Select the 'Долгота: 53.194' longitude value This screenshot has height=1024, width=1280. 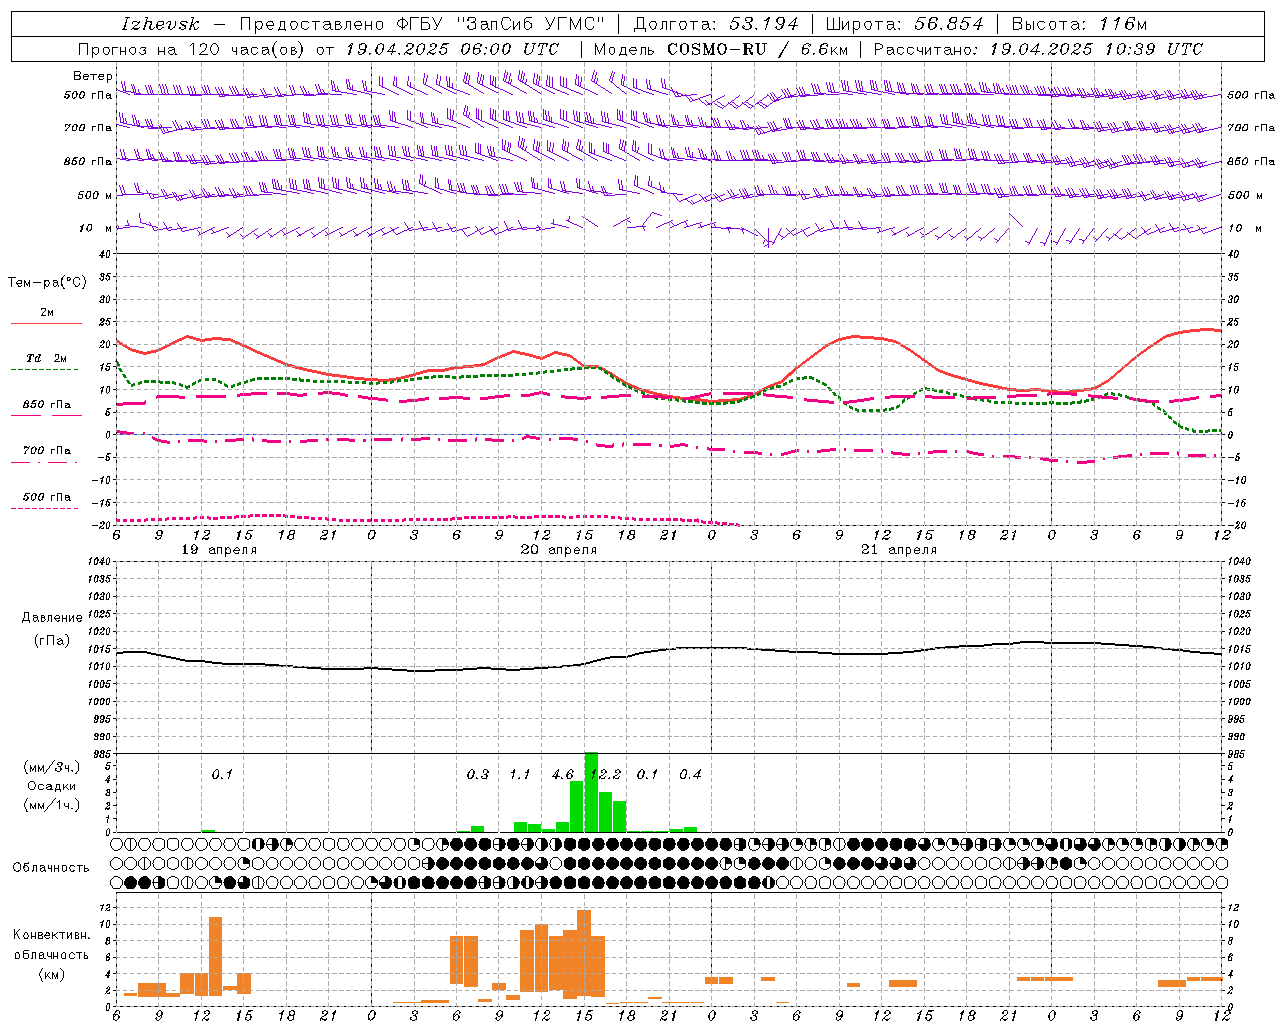pyautogui.click(x=716, y=24)
